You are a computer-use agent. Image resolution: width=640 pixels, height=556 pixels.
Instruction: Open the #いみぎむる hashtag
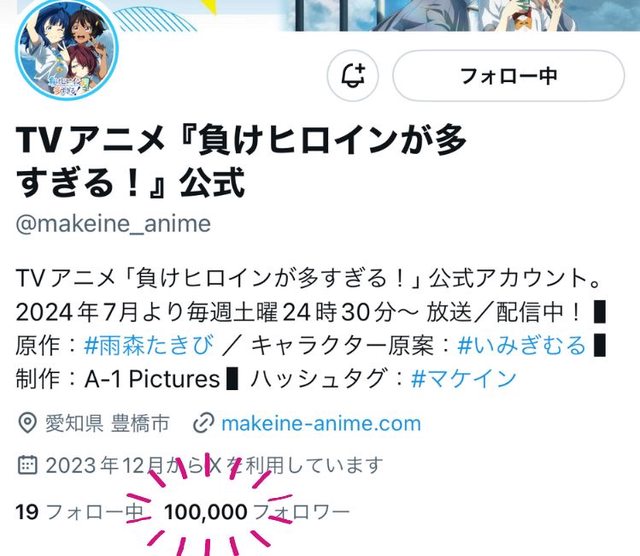point(522,345)
